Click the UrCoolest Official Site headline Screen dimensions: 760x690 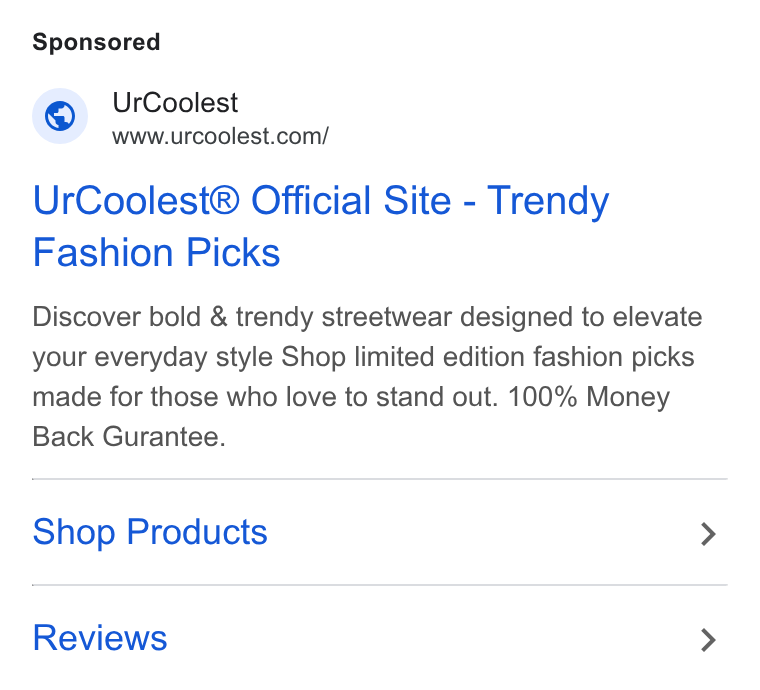click(x=320, y=226)
